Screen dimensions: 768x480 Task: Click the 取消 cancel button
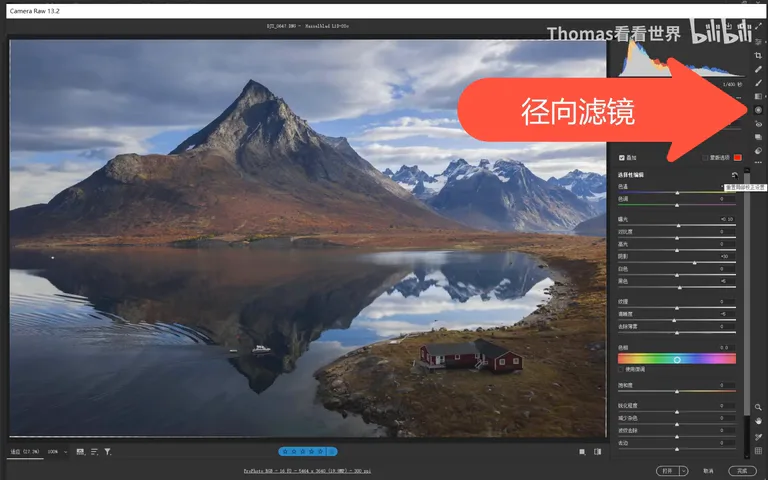(708, 471)
